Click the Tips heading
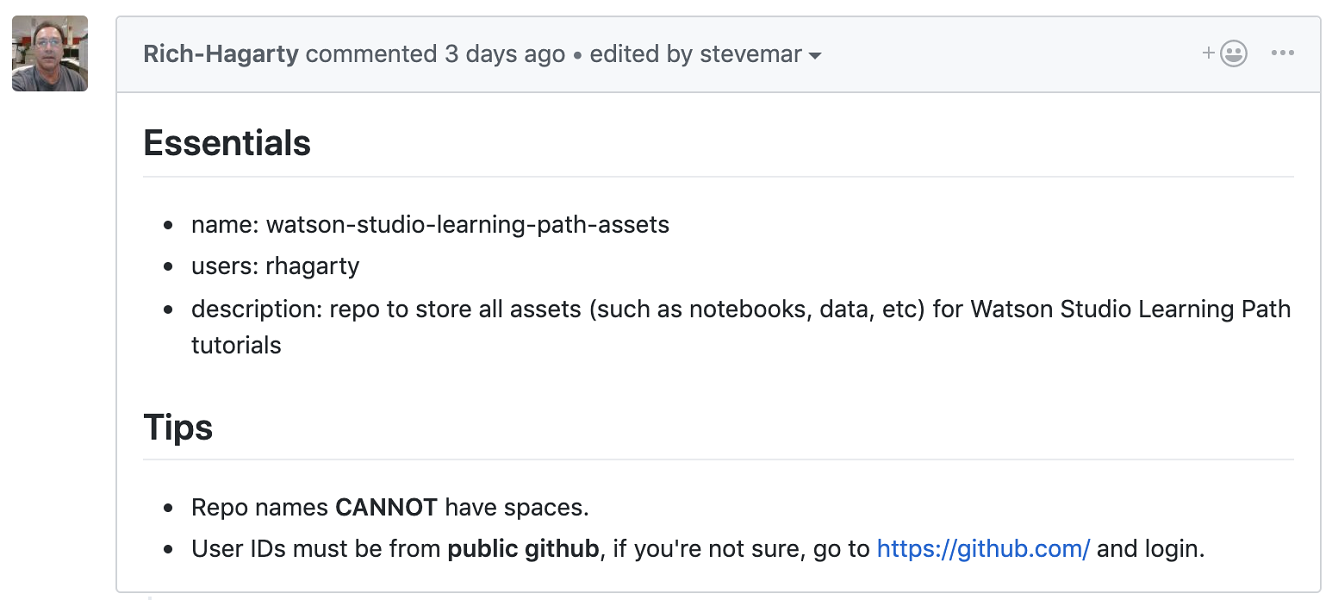The image size is (1332, 600). click(178, 427)
